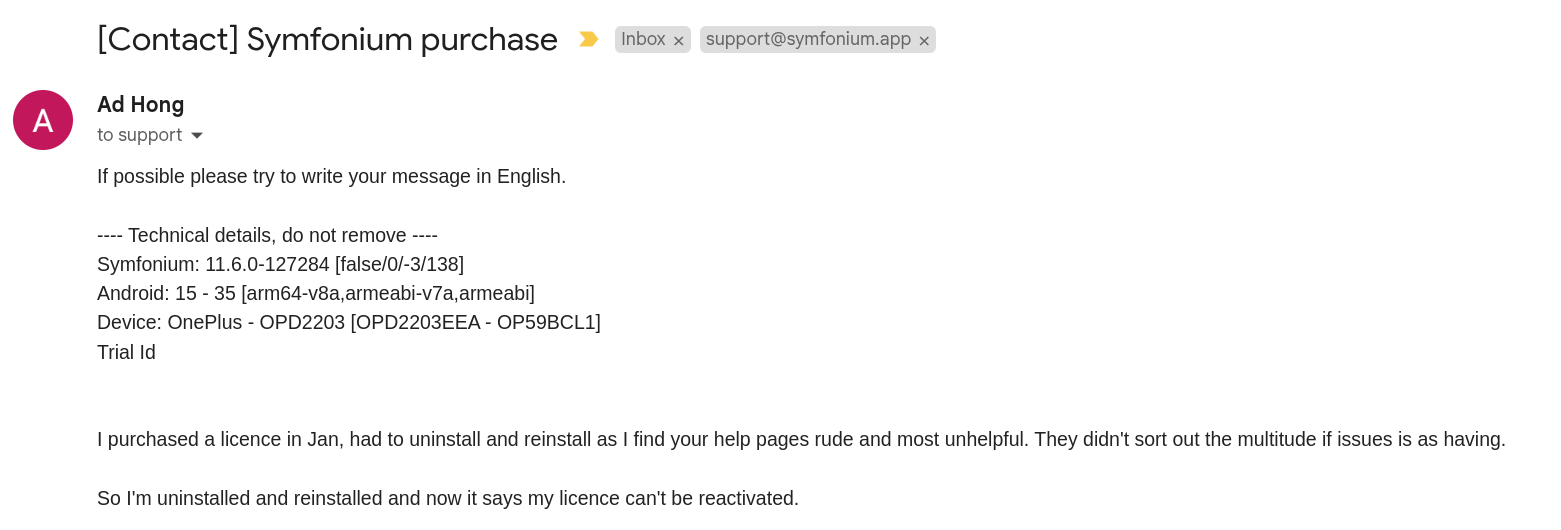The height and width of the screenshot is (530, 1561).
Task: Click the Trial Id line
Action: click(126, 352)
